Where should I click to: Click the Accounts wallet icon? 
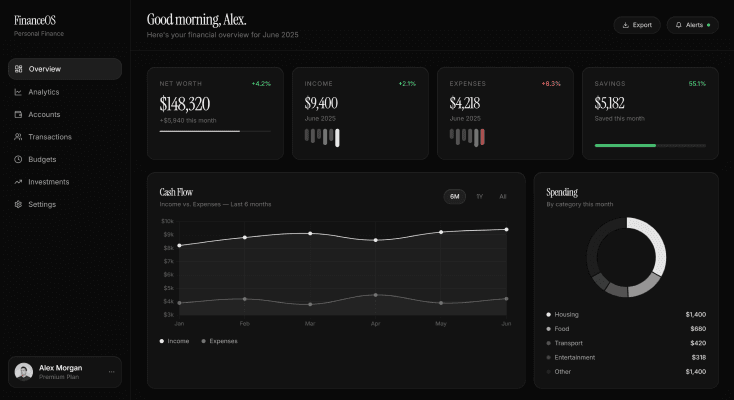click(18, 114)
